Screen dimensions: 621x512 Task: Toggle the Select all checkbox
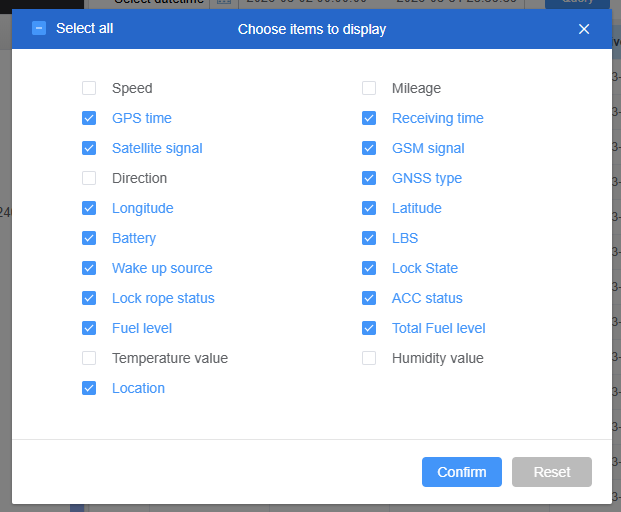tap(39, 28)
